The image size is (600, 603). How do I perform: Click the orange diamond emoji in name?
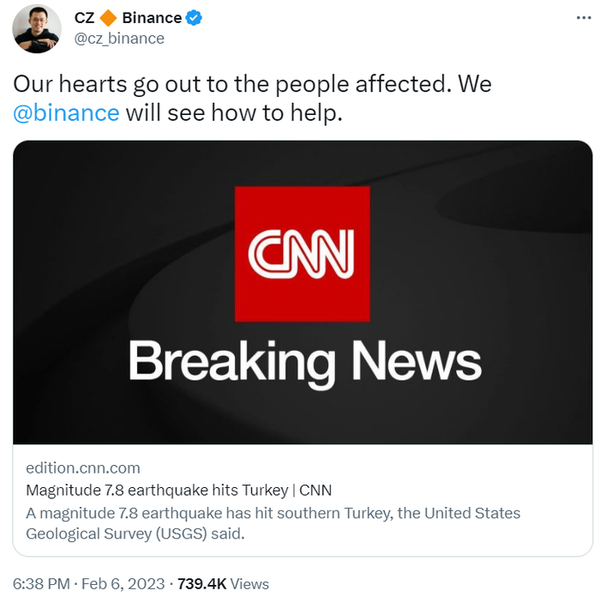click(x=109, y=18)
